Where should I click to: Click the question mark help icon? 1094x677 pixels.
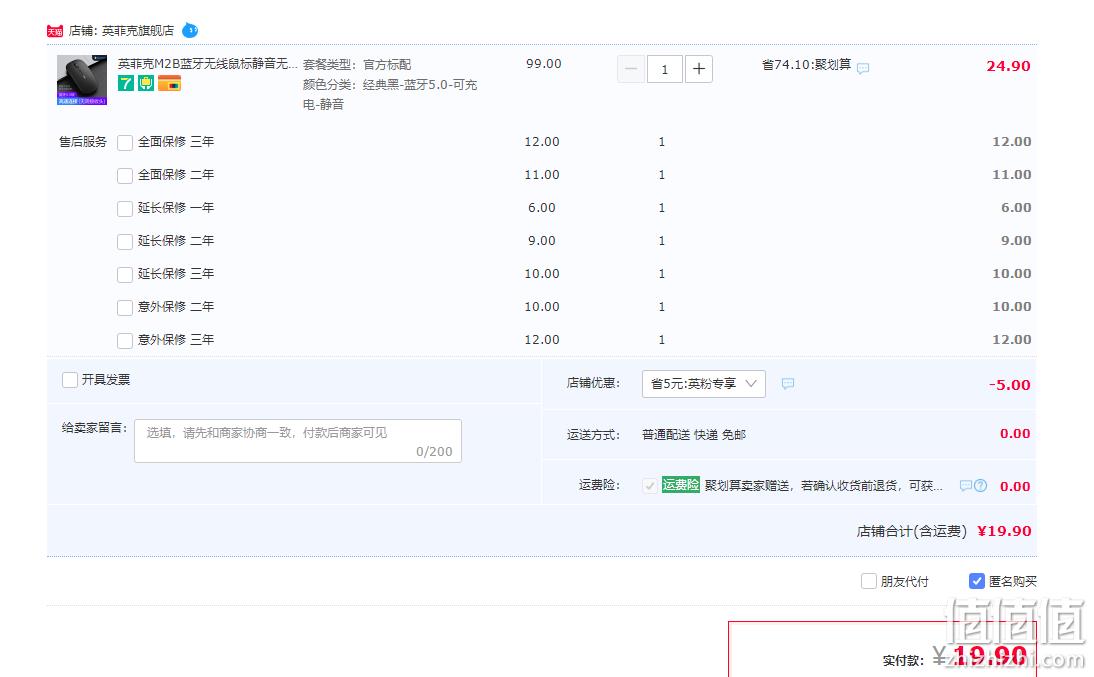pyautogui.click(x=980, y=486)
